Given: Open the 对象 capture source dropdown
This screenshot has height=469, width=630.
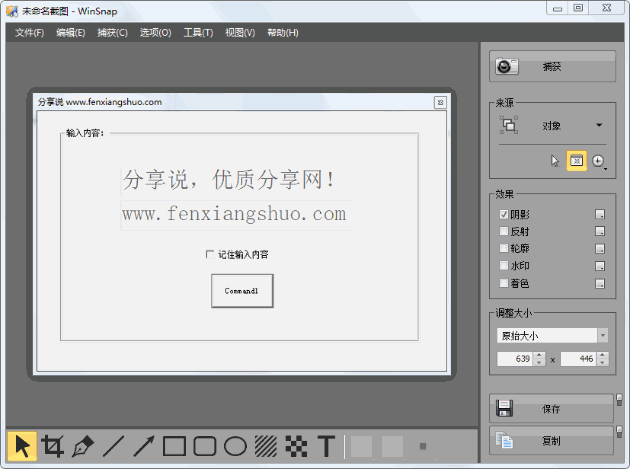Looking at the screenshot, I should (x=599, y=126).
